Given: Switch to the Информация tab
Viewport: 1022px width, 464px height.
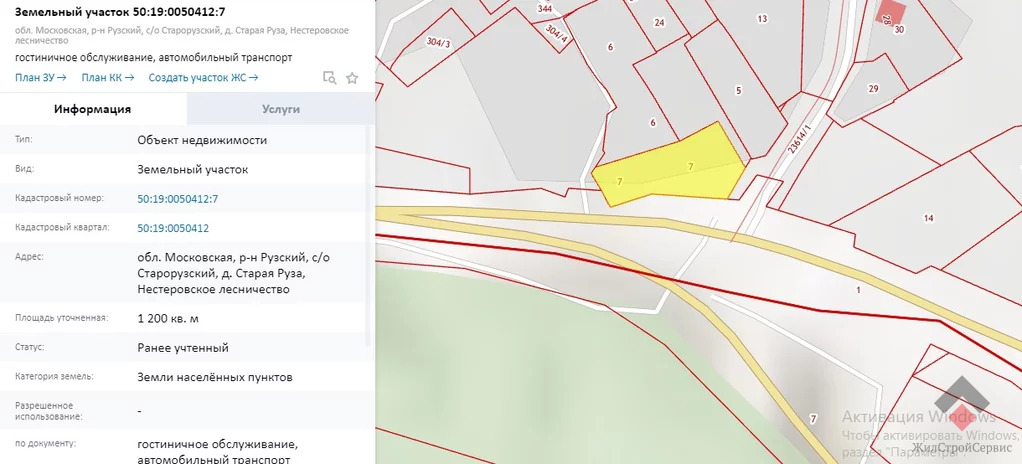Looking at the screenshot, I should (93, 109).
